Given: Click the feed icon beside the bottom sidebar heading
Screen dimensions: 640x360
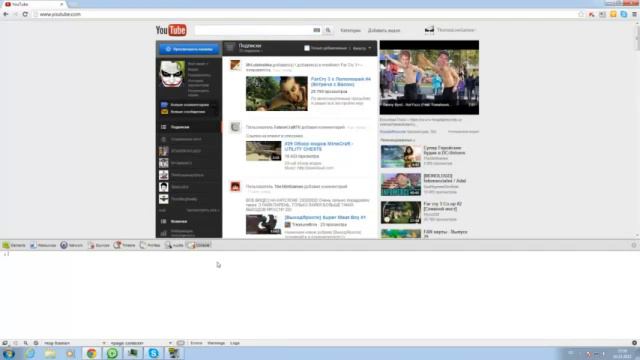Looking at the screenshot, I should coord(164,221).
